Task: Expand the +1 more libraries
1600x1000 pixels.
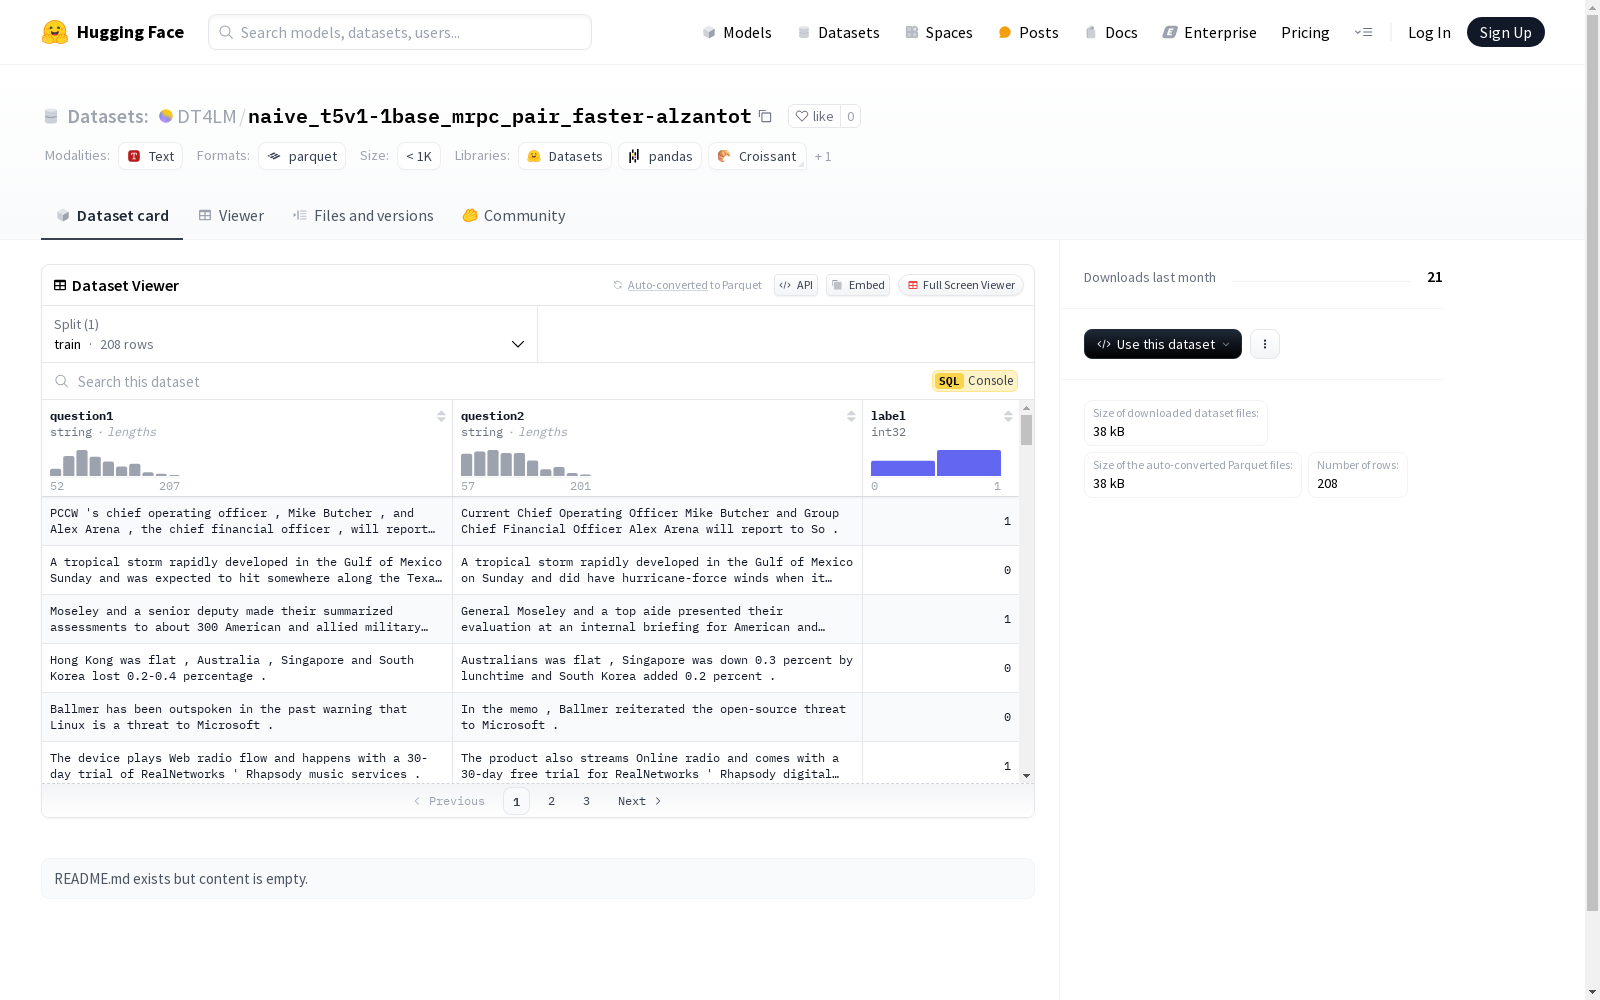Action: click(823, 156)
